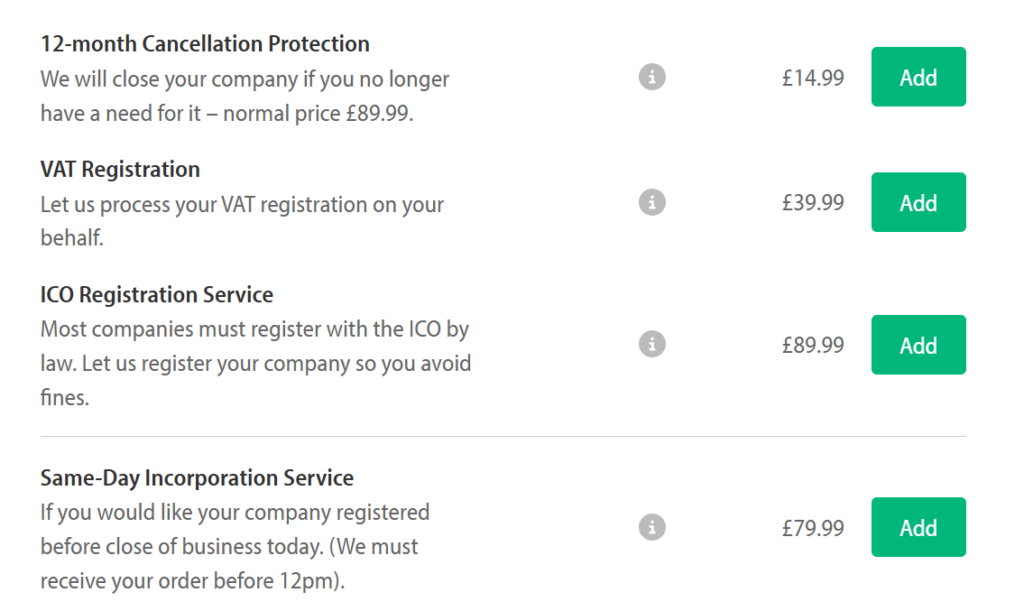
Task: Click the info icon for Same-Day Incorporation Service
Action: coord(651,527)
